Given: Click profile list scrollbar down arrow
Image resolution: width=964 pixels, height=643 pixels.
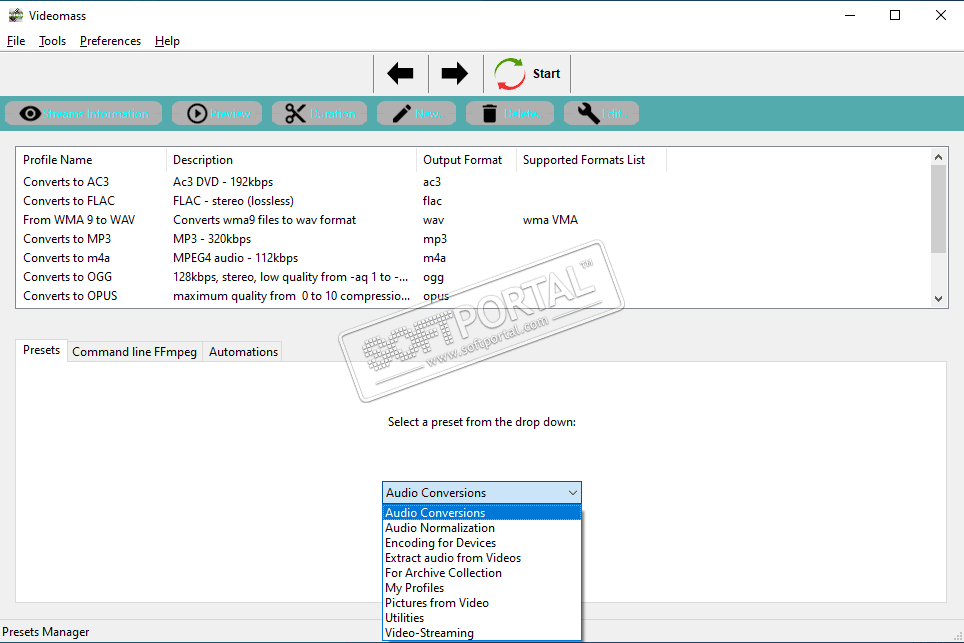Looking at the screenshot, I should pyautogui.click(x=938, y=299).
